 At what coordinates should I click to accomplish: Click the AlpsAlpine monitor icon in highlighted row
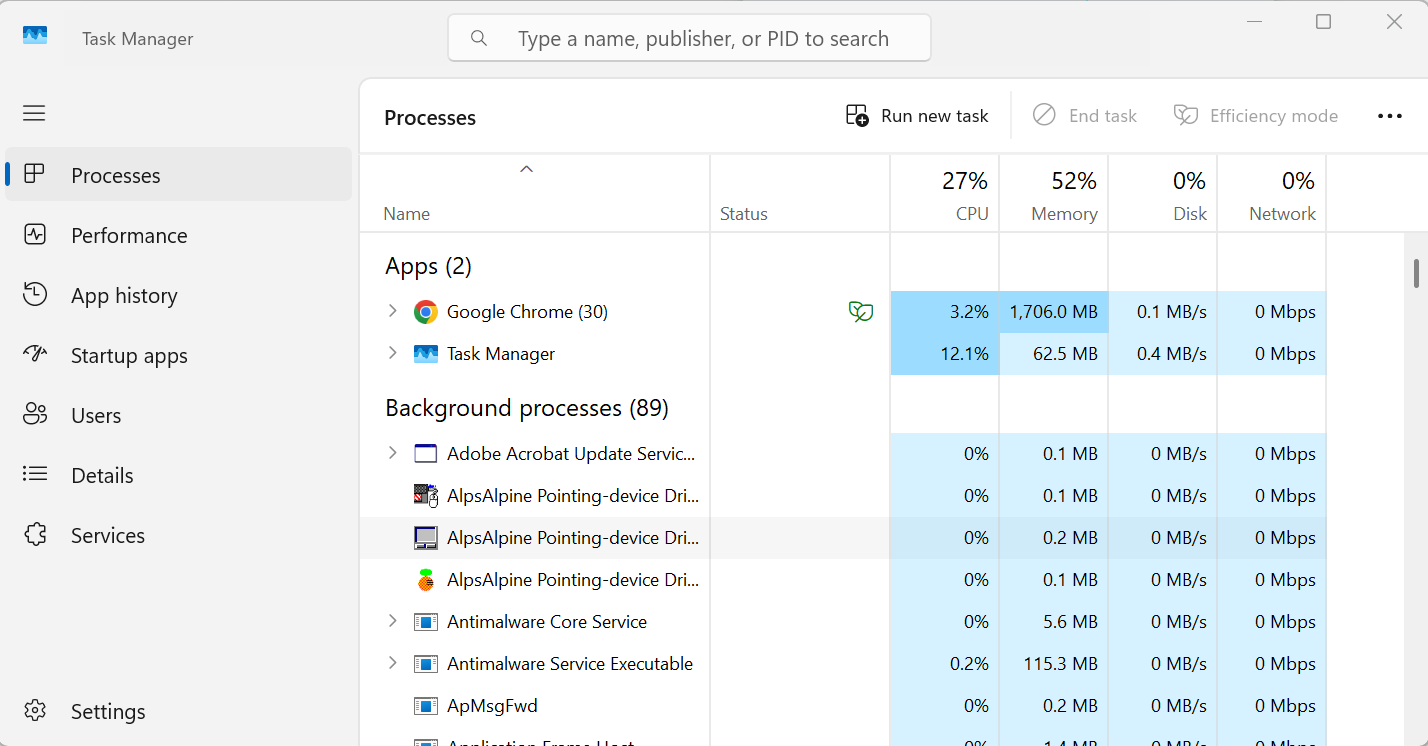pyautogui.click(x=426, y=538)
